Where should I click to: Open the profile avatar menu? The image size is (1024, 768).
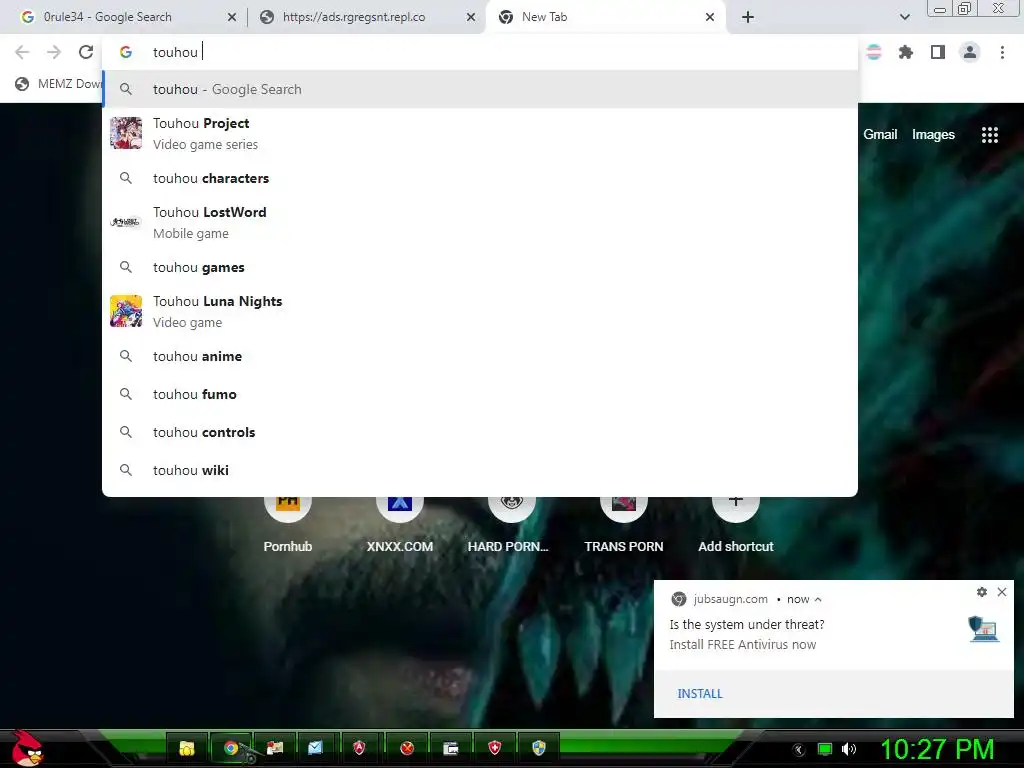(970, 52)
